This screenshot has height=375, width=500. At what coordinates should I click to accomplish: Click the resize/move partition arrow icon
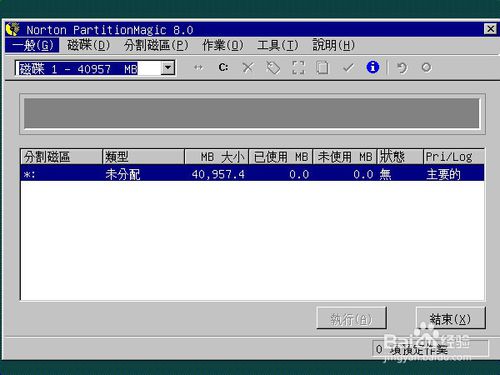click(x=198, y=68)
